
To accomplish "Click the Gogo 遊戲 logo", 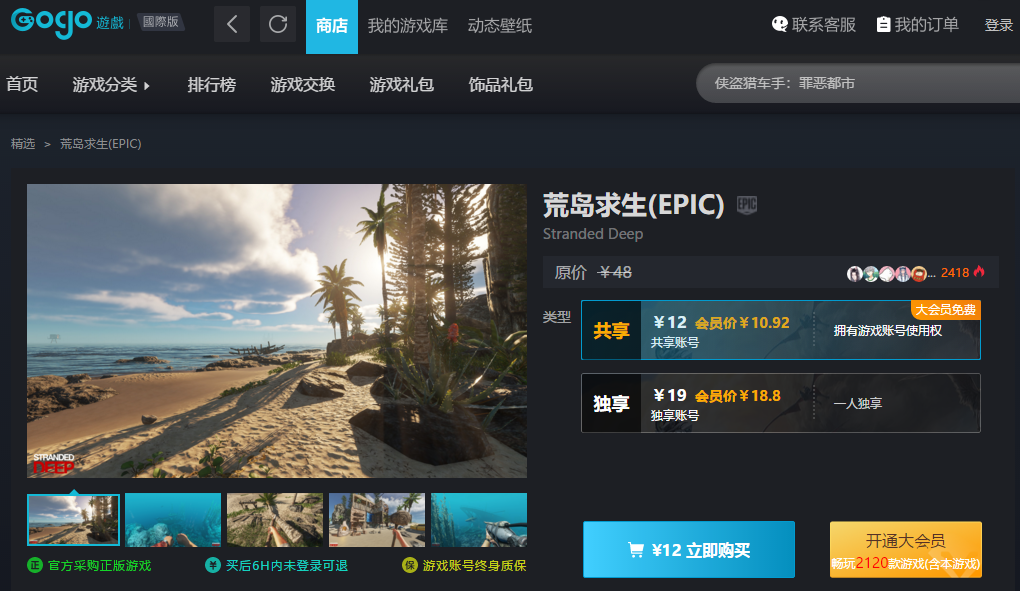I will 67,23.
